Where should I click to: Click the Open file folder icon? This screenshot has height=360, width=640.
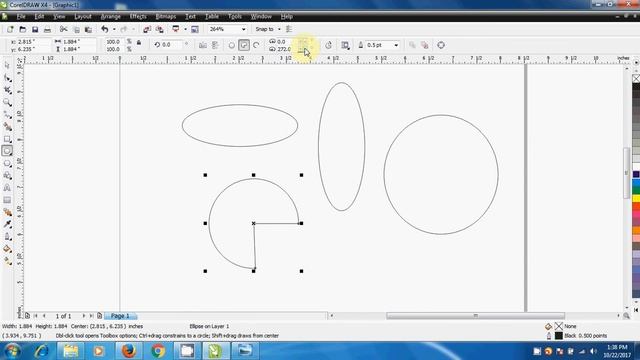point(22,29)
